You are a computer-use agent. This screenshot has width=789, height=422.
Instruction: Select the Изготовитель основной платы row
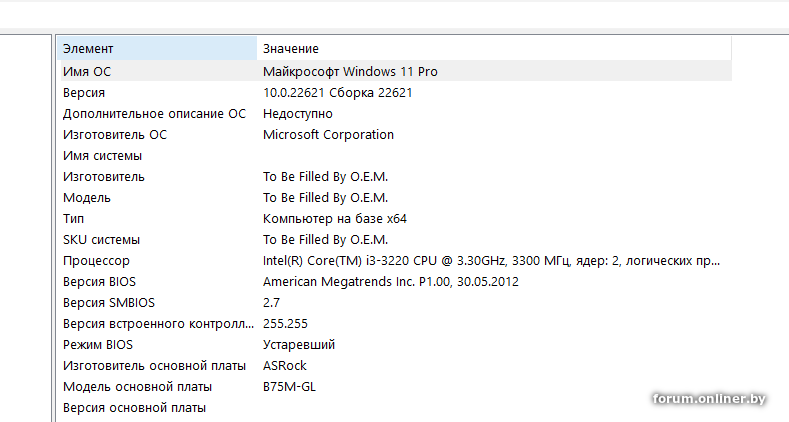(x=396, y=366)
